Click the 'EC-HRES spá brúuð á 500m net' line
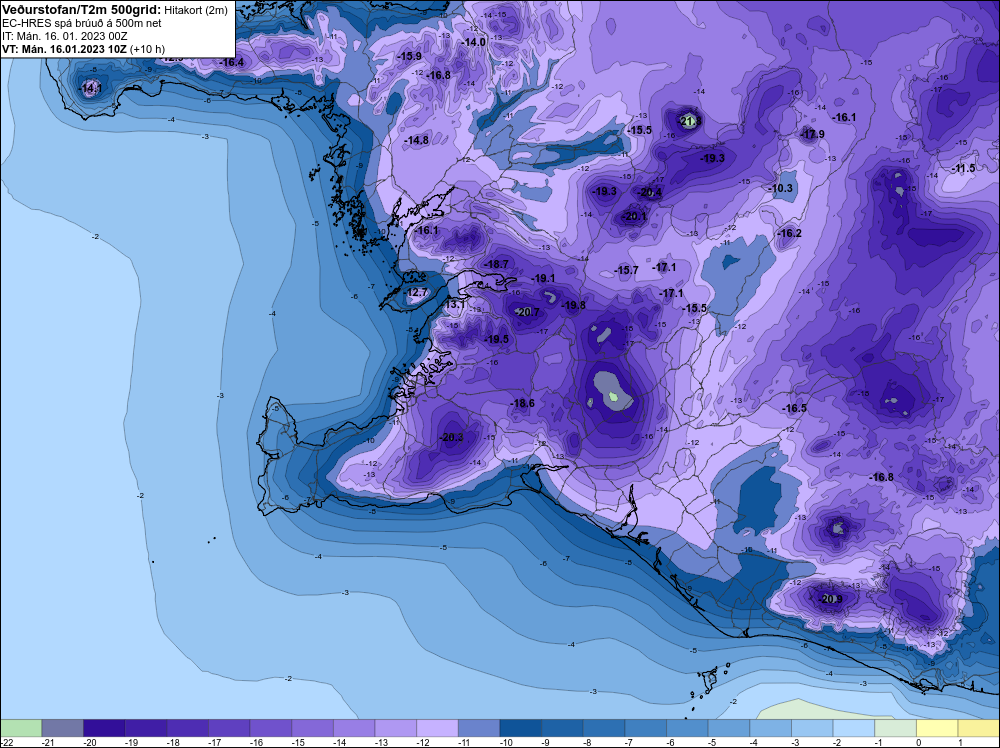This screenshot has height=748, width=1000. (82, 24)
